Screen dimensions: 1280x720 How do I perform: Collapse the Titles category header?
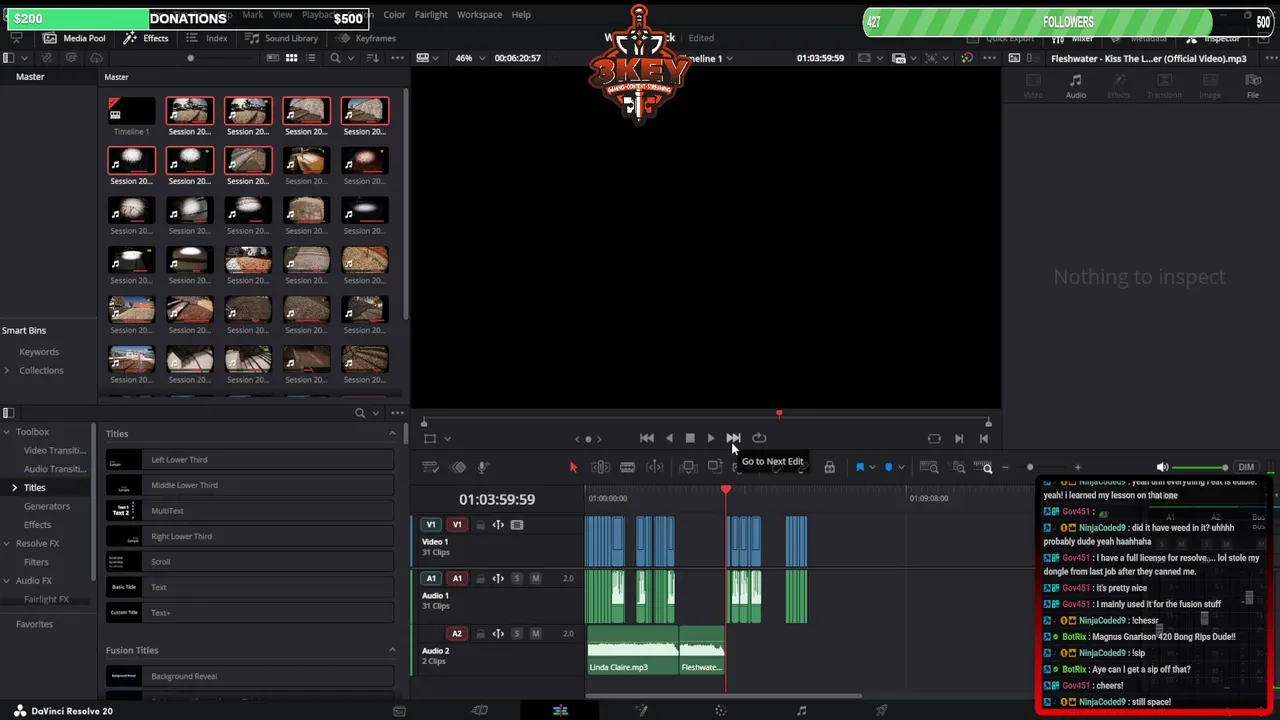point(392,433)
